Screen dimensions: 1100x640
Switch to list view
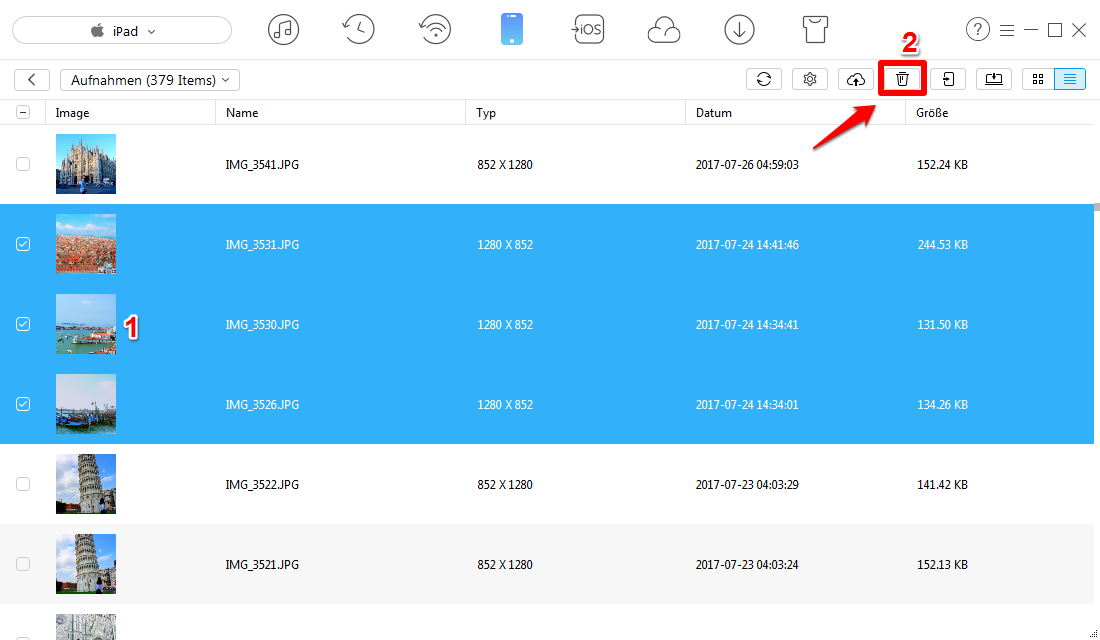click(1070, 79)
